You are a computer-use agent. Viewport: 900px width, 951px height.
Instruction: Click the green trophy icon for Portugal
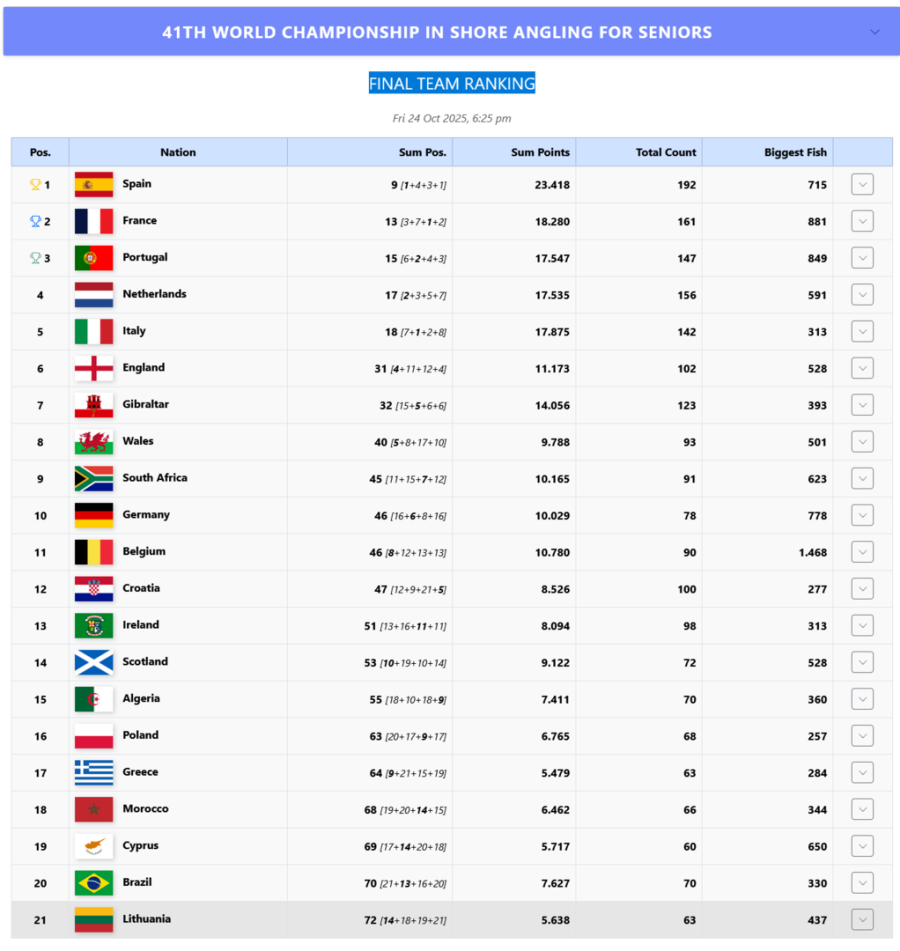tap(35, 258)
